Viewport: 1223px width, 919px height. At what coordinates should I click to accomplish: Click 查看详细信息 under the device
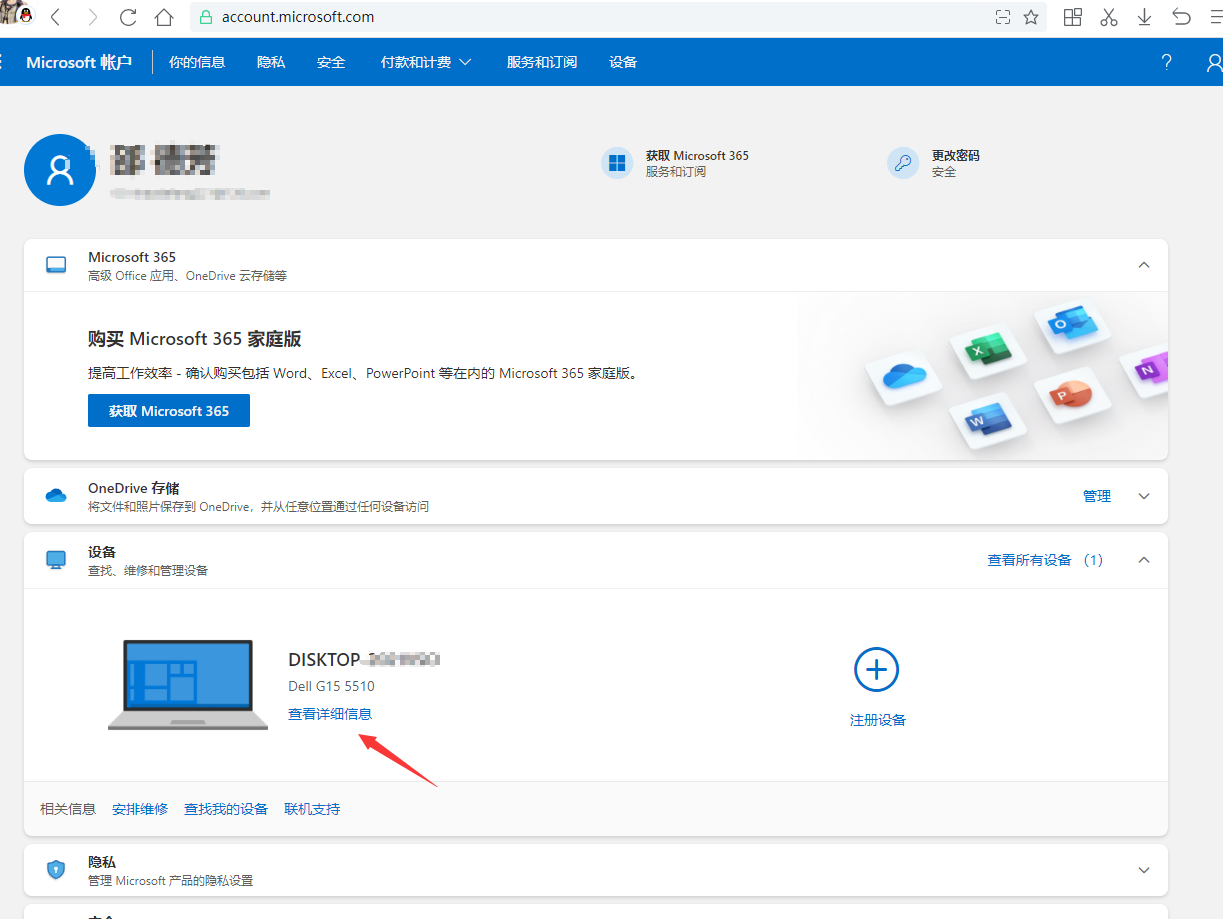tap(330, 714)
